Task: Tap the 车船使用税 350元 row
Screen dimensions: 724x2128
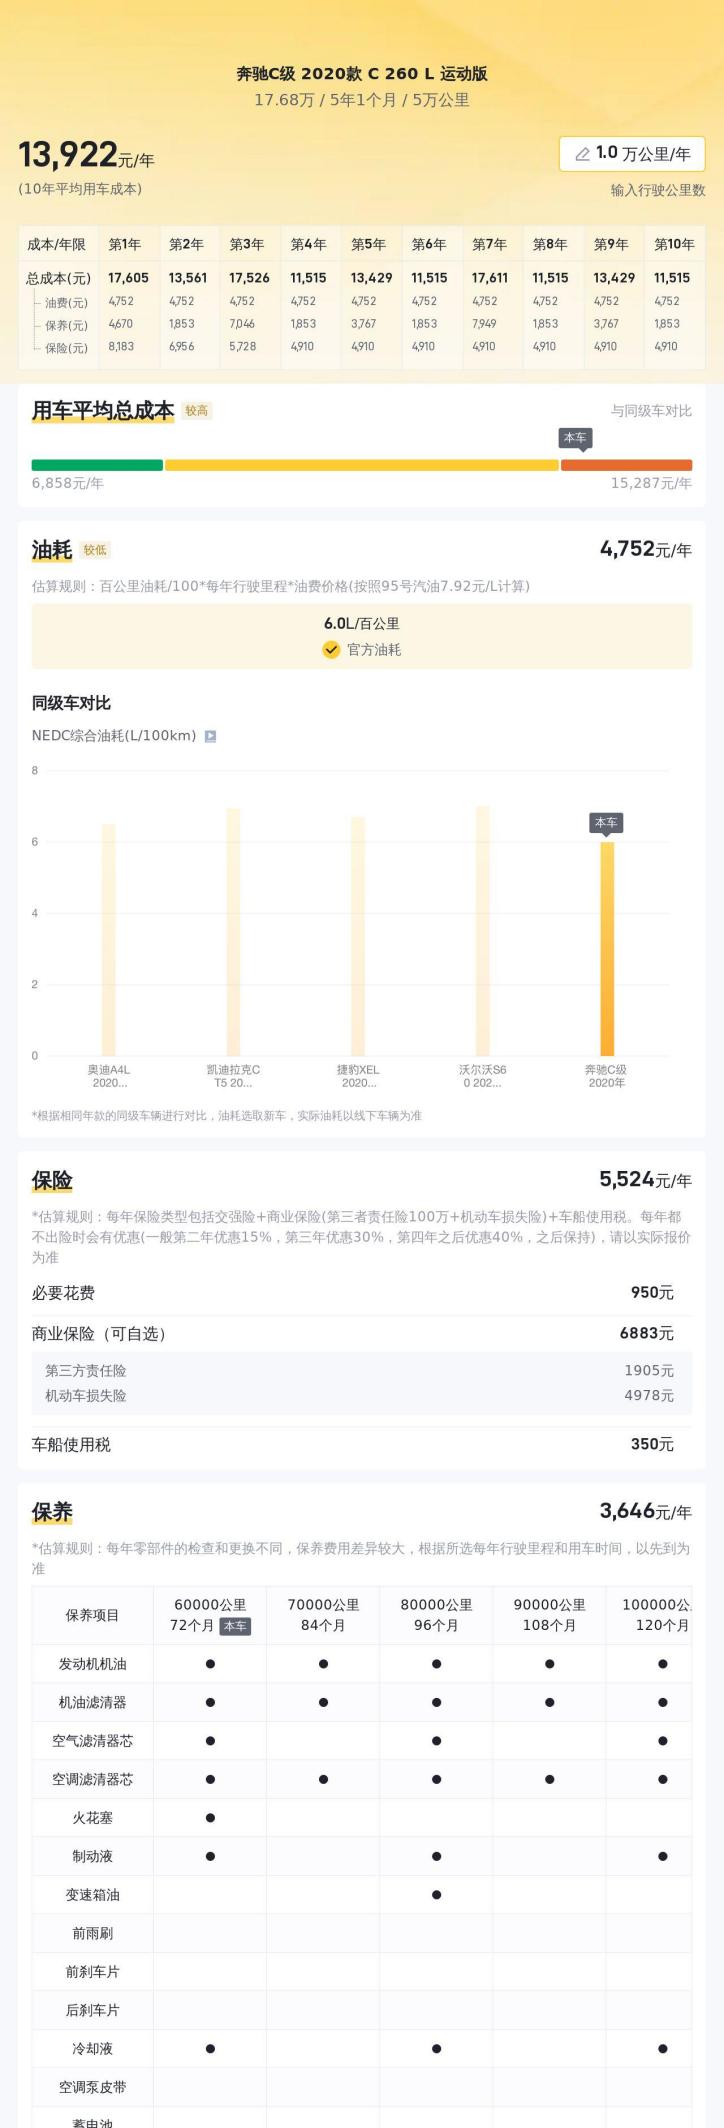Action: pos(362,1444)
